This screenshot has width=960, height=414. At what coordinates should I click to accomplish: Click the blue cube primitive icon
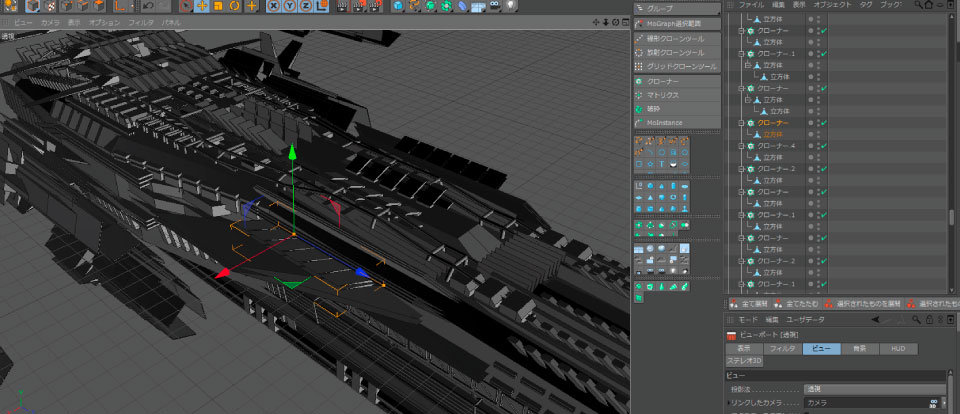(x=397, y=6)
